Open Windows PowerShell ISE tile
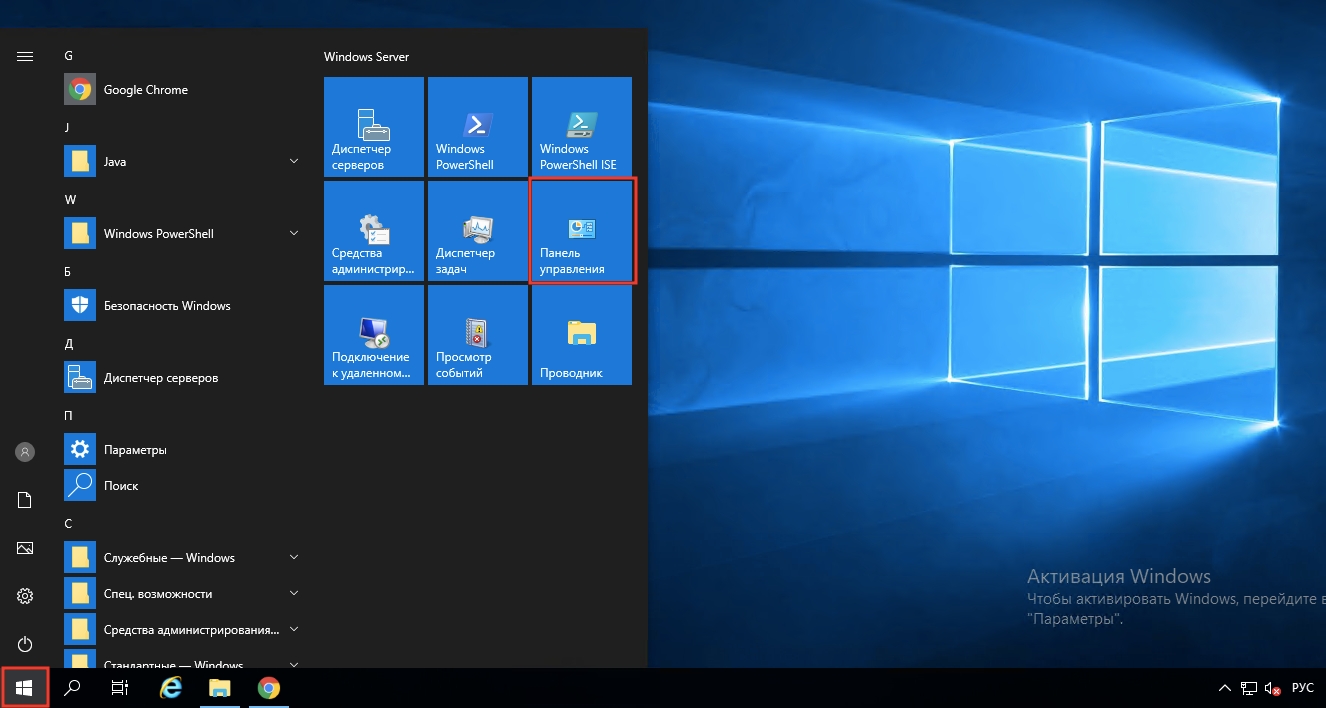 click(581, 126)
